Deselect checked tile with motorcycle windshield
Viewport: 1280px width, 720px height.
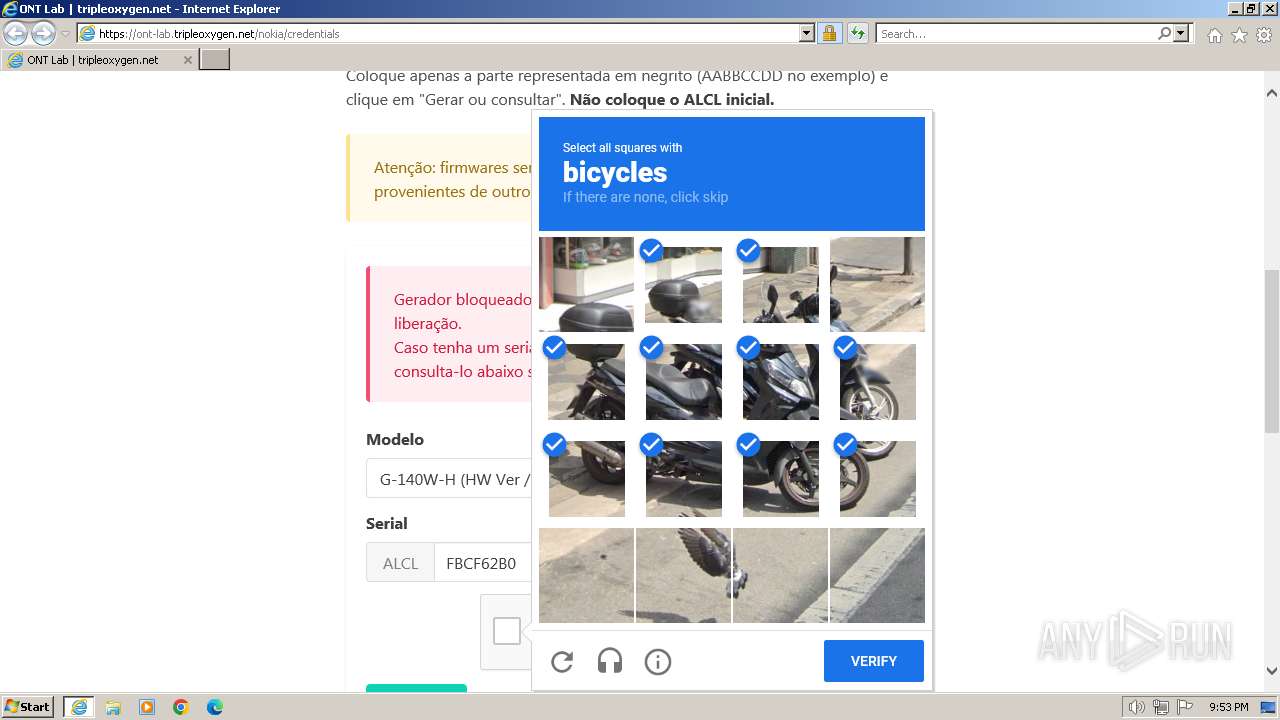pyautogui.click(x=780, y=284)
